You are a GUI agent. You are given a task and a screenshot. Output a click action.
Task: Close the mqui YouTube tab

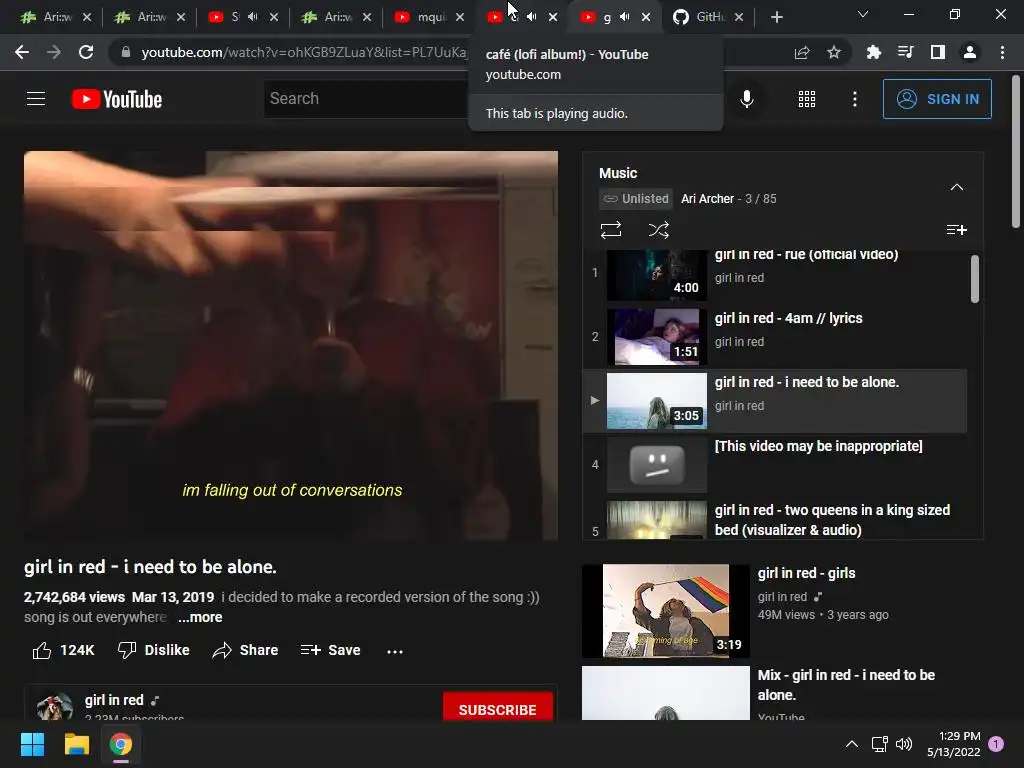click(460, 17)
